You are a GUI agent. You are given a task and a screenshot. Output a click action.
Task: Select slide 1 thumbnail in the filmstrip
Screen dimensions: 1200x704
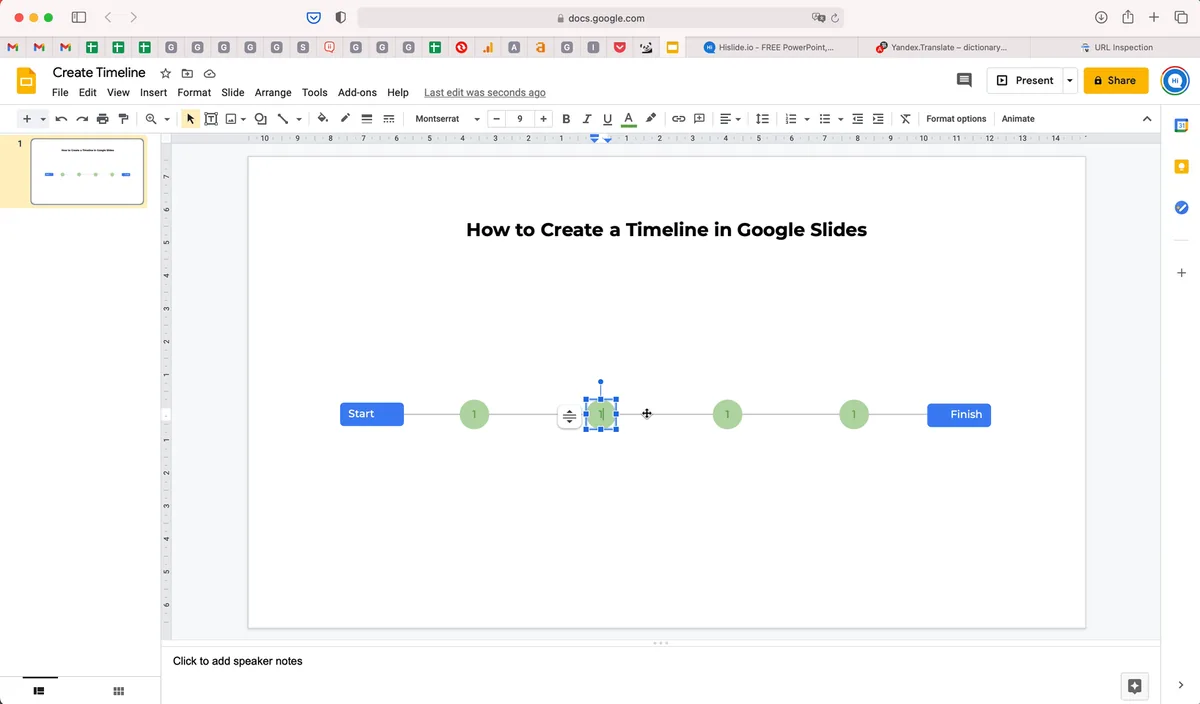(x=87, y=171)
